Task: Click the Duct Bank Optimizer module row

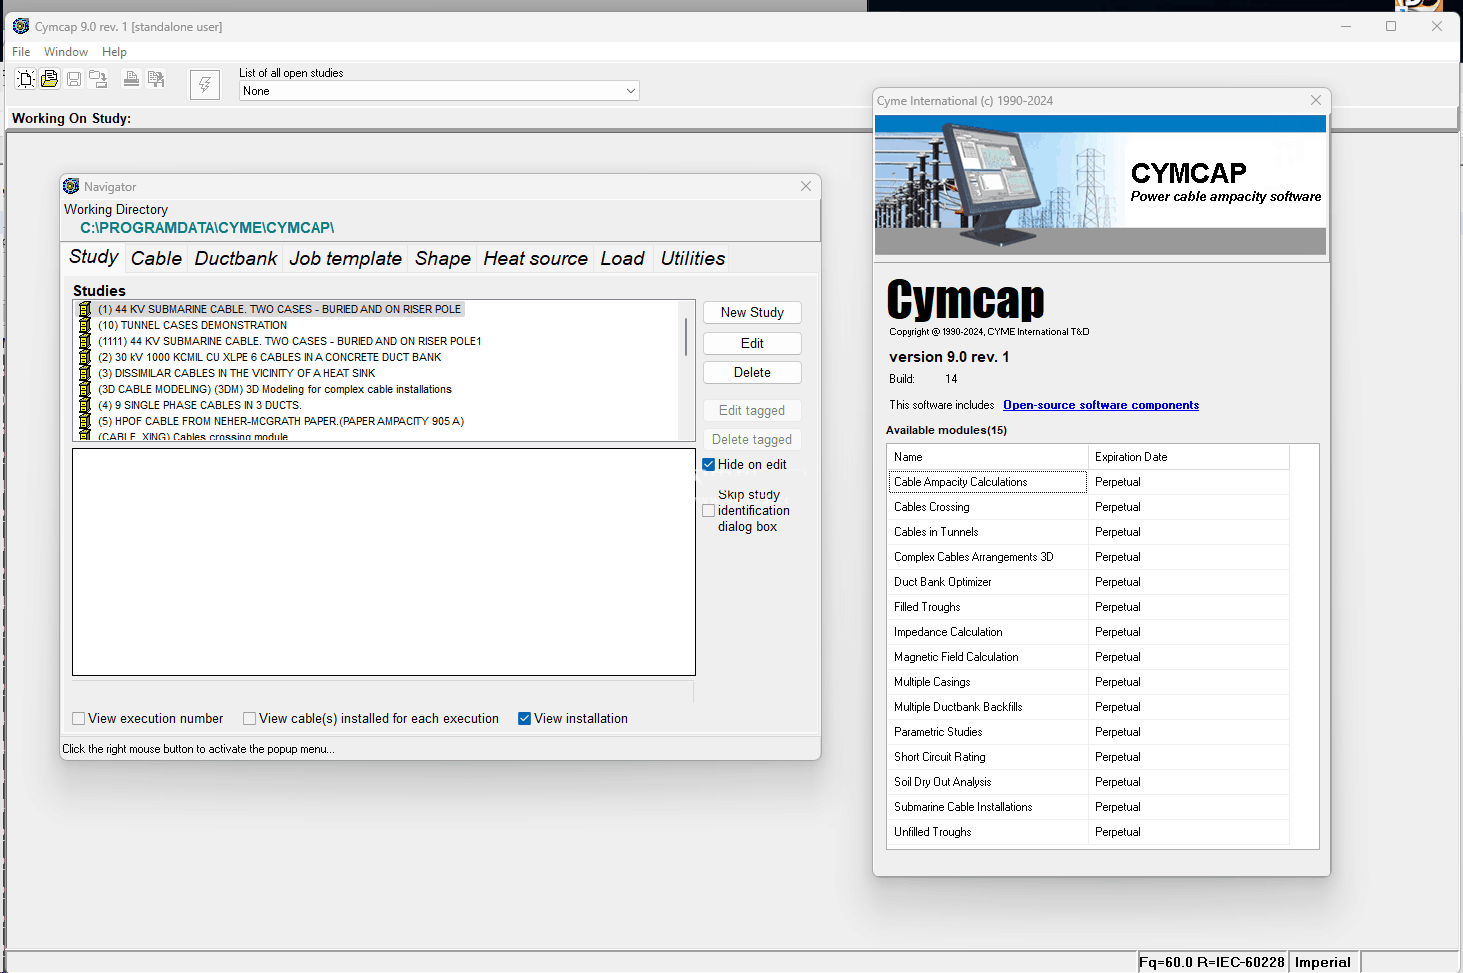Action: 1088,582
